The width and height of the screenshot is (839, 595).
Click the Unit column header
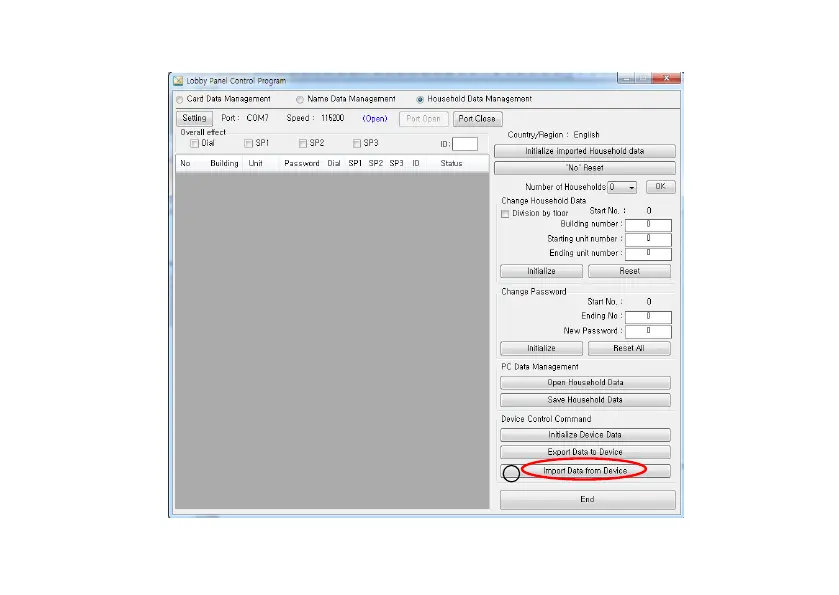(x=255, y=163)
